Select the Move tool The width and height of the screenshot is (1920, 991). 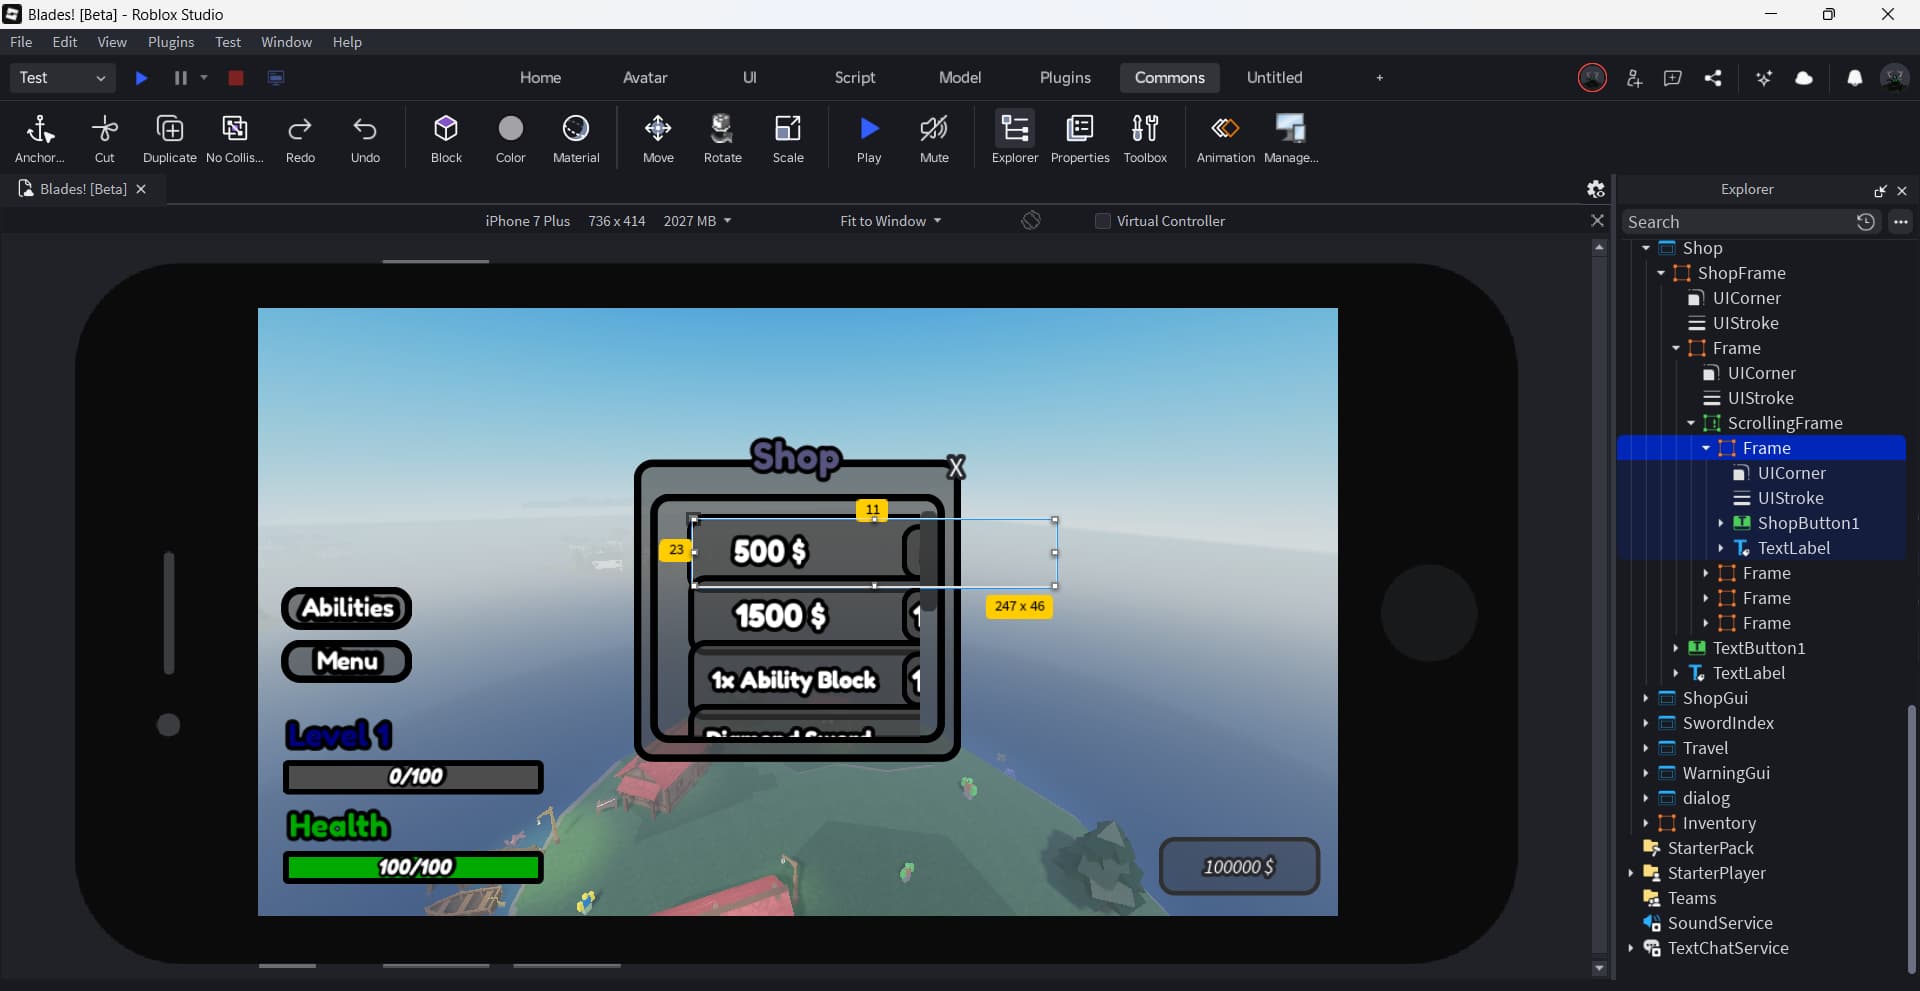pyautogui.click(x=658, y=138)
